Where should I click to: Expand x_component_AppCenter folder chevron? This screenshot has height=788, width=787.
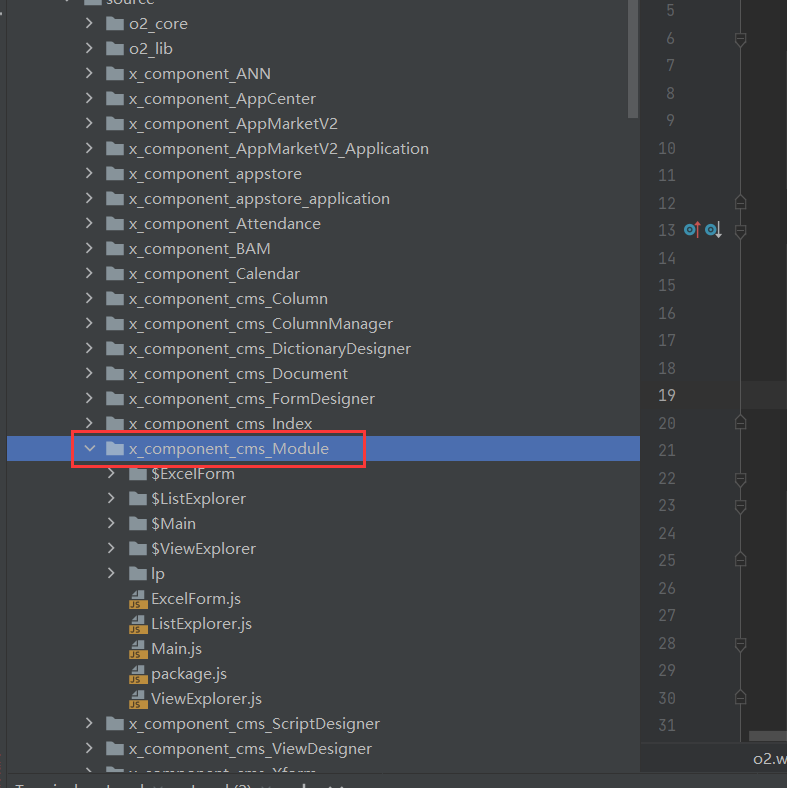point(89,98)
